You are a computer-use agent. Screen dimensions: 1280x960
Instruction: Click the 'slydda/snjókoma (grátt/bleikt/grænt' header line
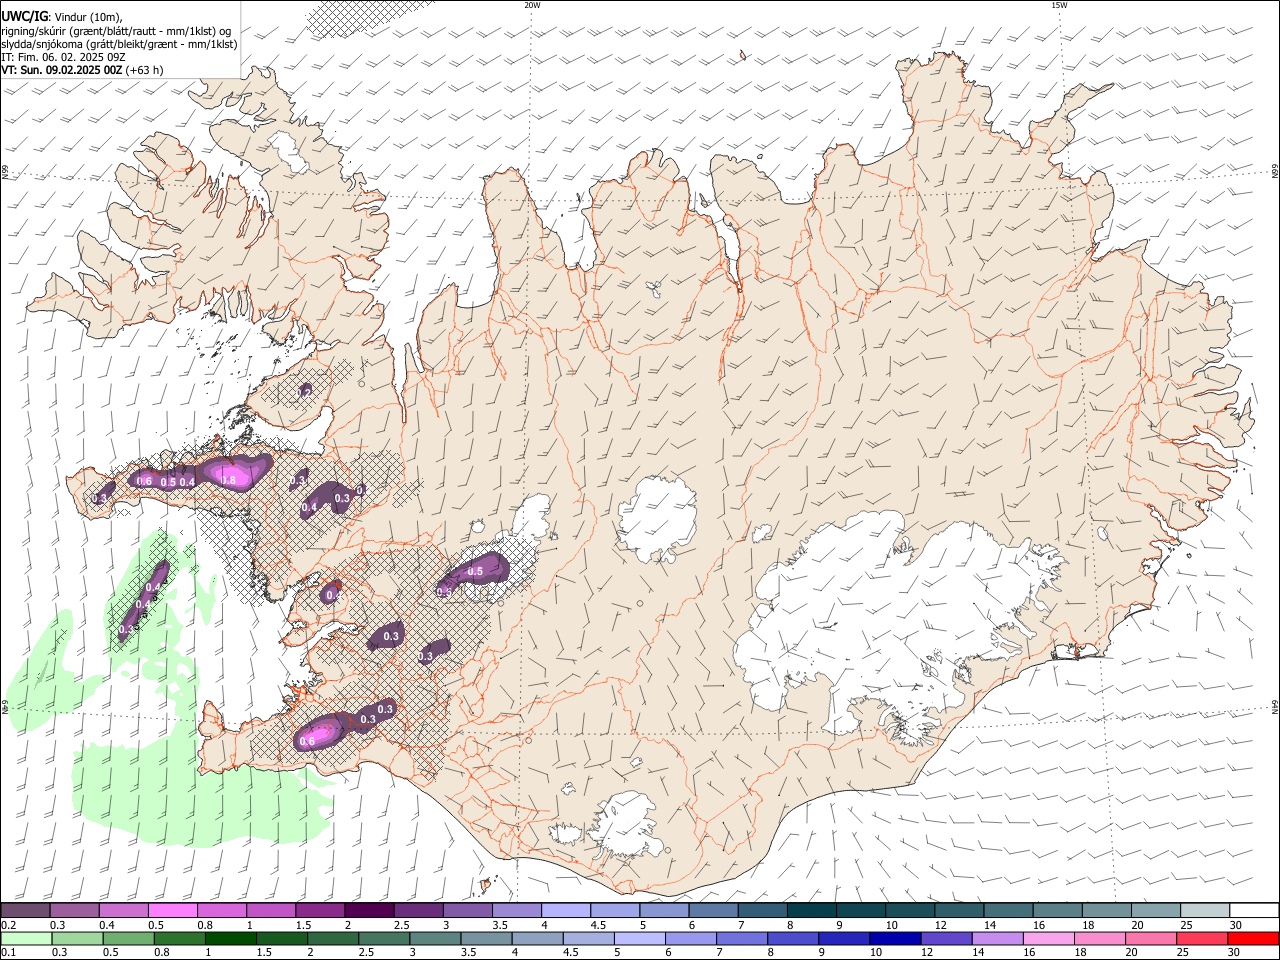[119, 44]
